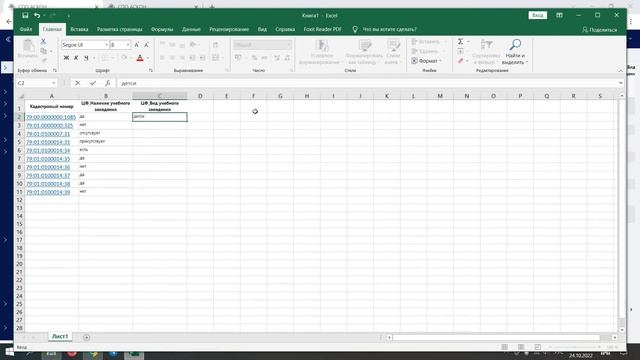Screen dimensions: 640x360
Task: Open cadastral link 79:00:0000000:1085
Action: (x=51, y=117)
